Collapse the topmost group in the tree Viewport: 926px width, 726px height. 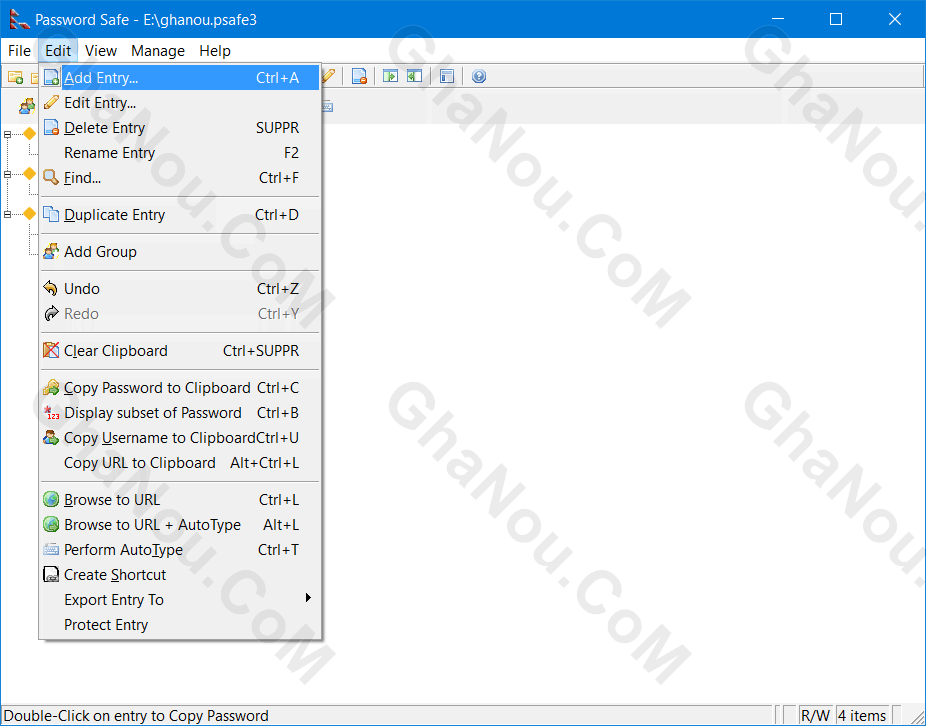click(x=8, y=135)
